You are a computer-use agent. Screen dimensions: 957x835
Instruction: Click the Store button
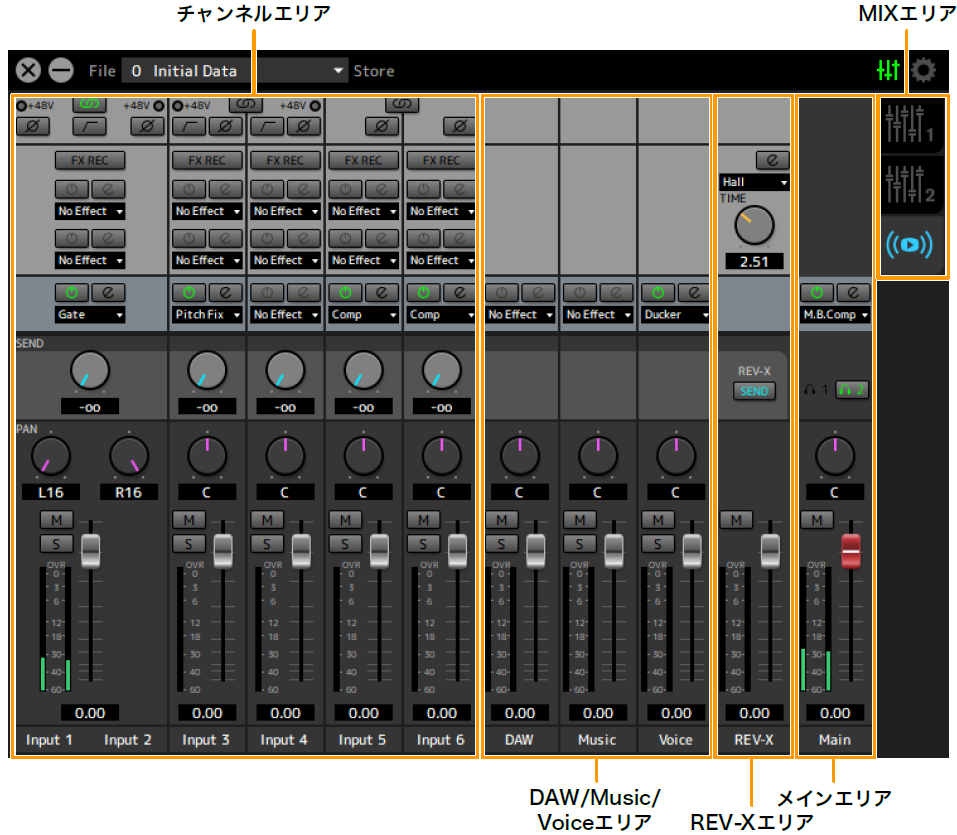click(373, 71)
